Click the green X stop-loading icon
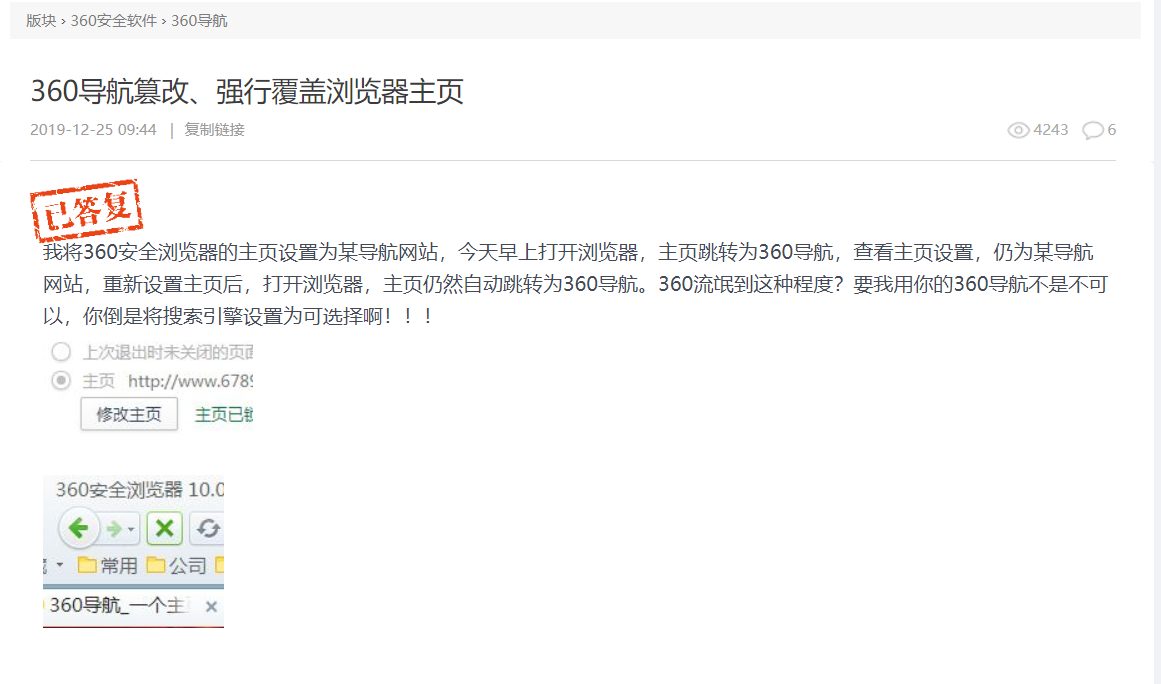 click(164, 528)
